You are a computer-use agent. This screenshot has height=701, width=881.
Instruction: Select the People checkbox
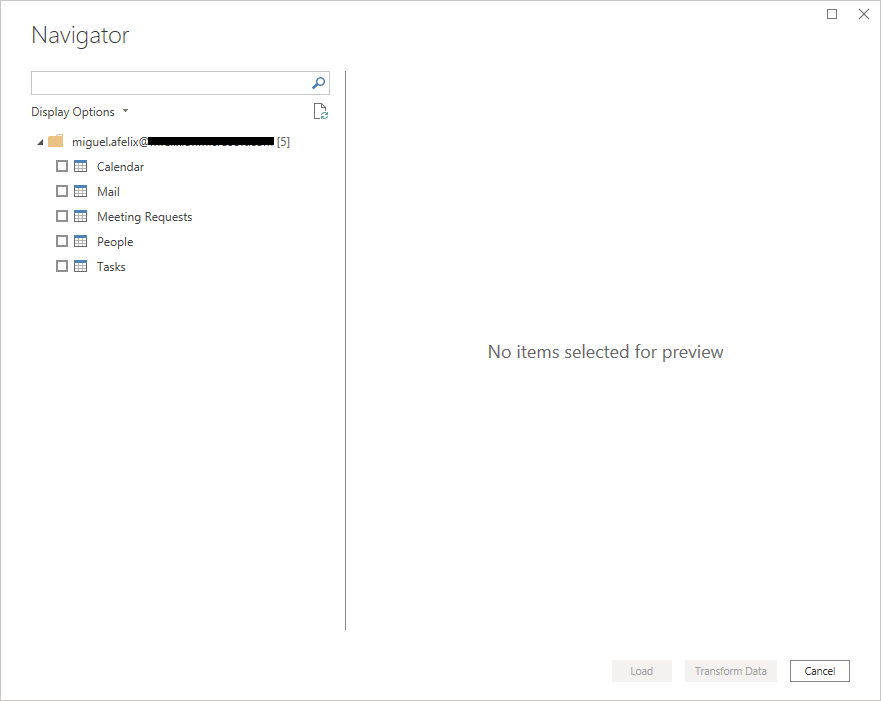62,241
